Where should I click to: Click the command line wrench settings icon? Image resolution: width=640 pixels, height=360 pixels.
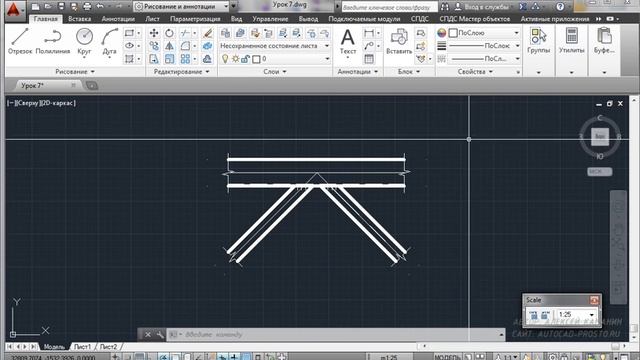160,335
